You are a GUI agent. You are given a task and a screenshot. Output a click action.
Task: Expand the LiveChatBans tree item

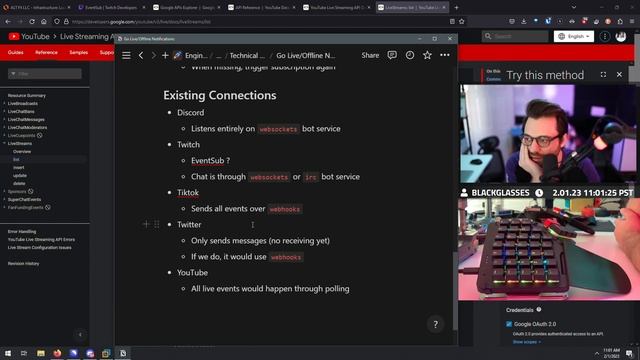pyautogui.click(x=4, y=111)
